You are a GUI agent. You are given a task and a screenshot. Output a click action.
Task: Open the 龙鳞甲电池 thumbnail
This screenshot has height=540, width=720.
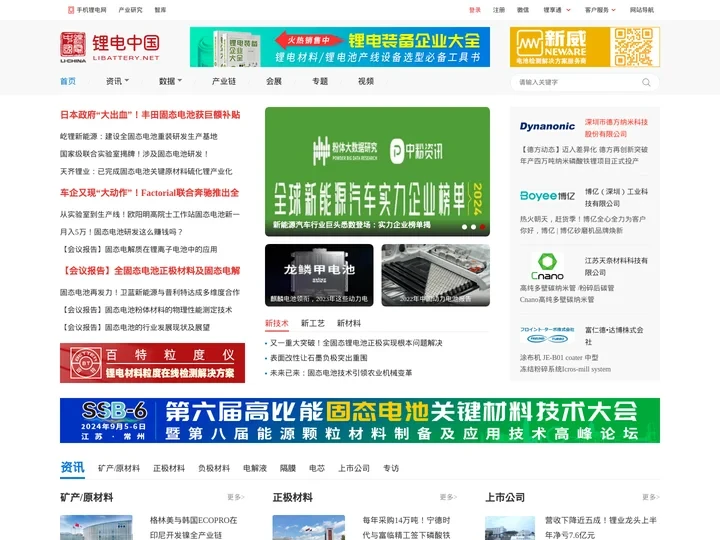(319, 275)
